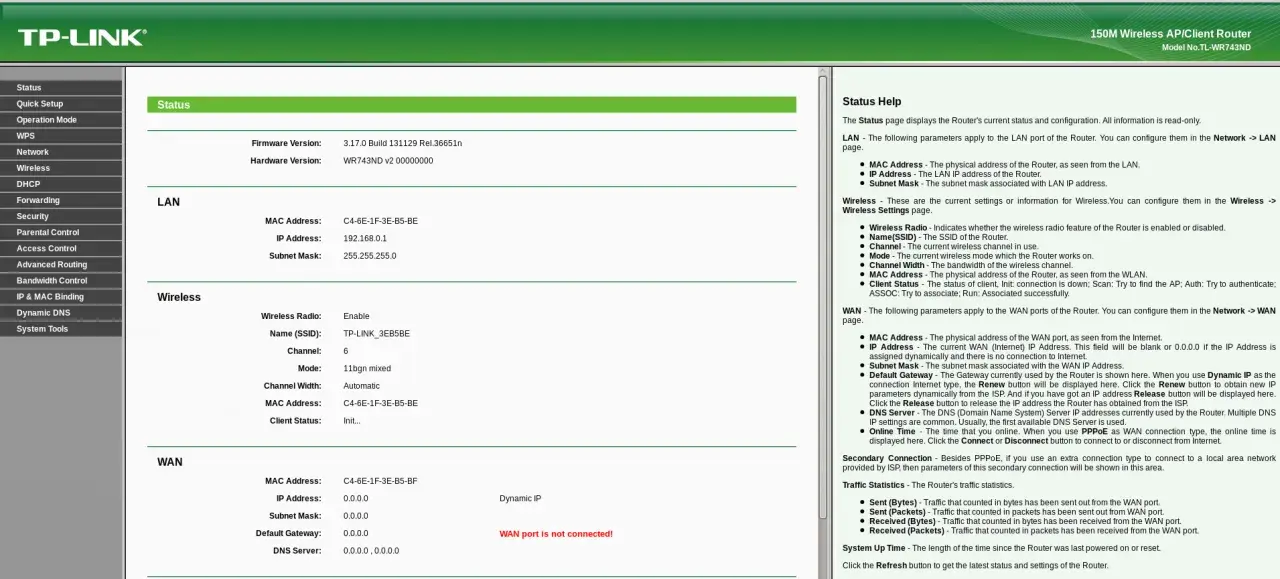The width and height of the screenshot is (1280, 579).
Task: Go to Parental Control
Action: [61, 232]
